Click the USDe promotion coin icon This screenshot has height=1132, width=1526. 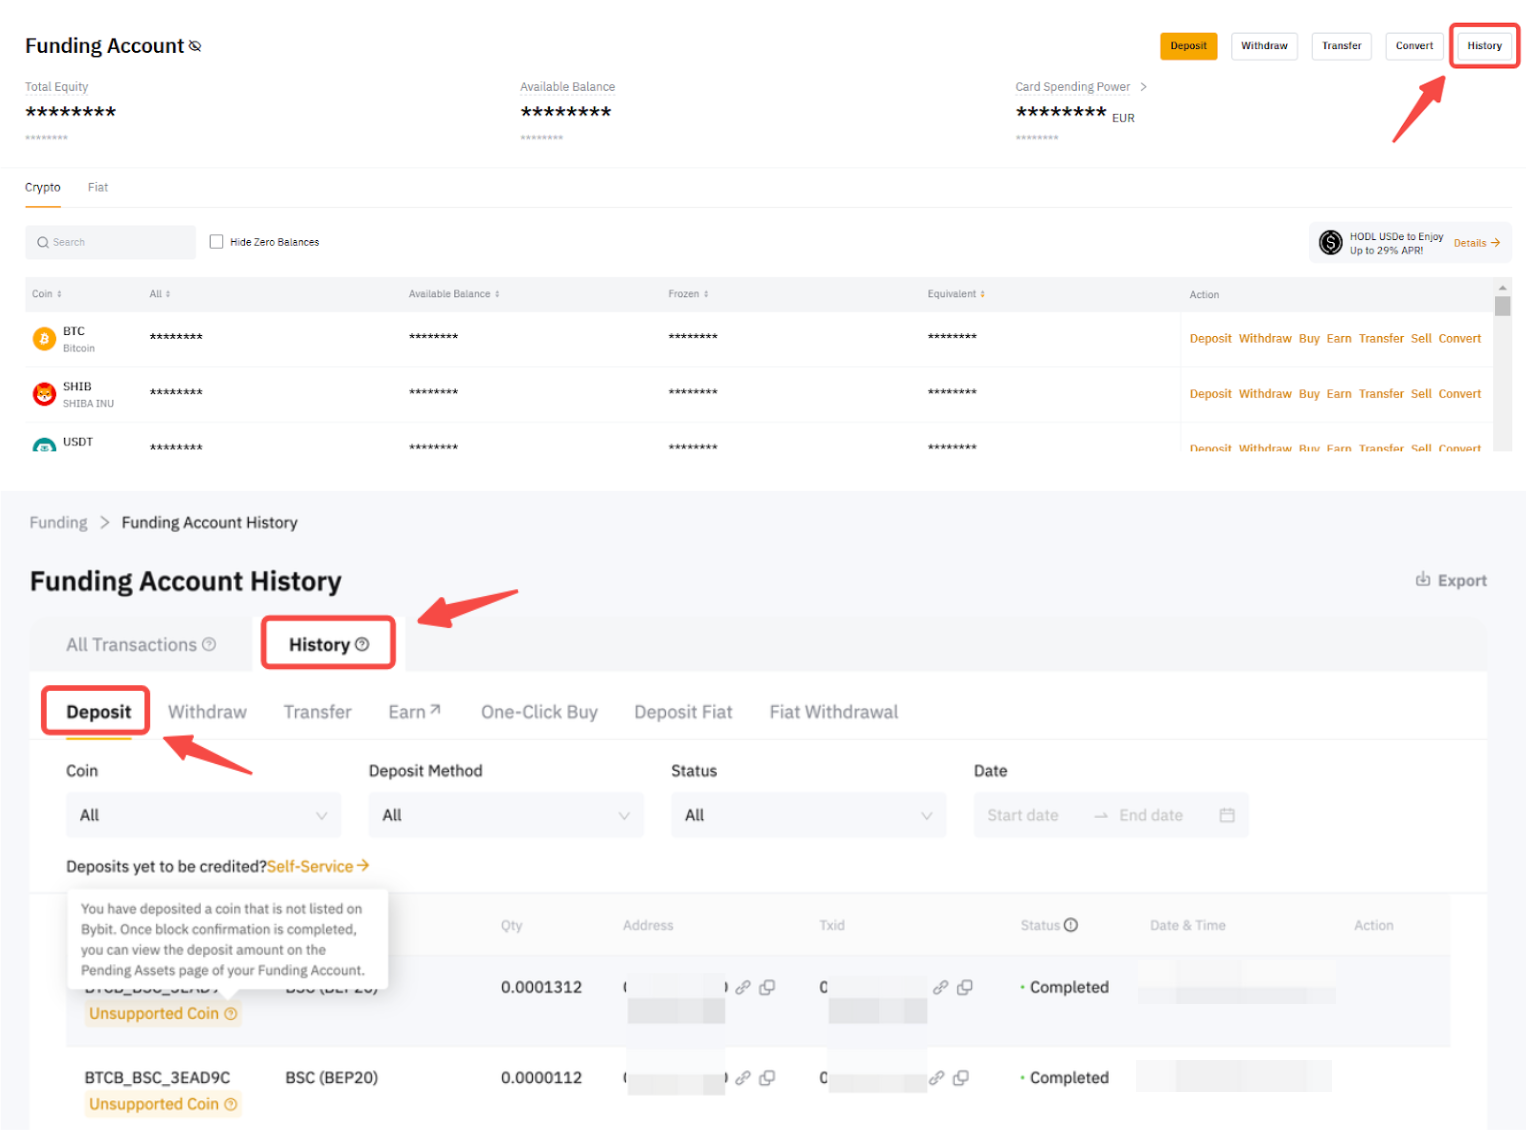click(1330, 242)
